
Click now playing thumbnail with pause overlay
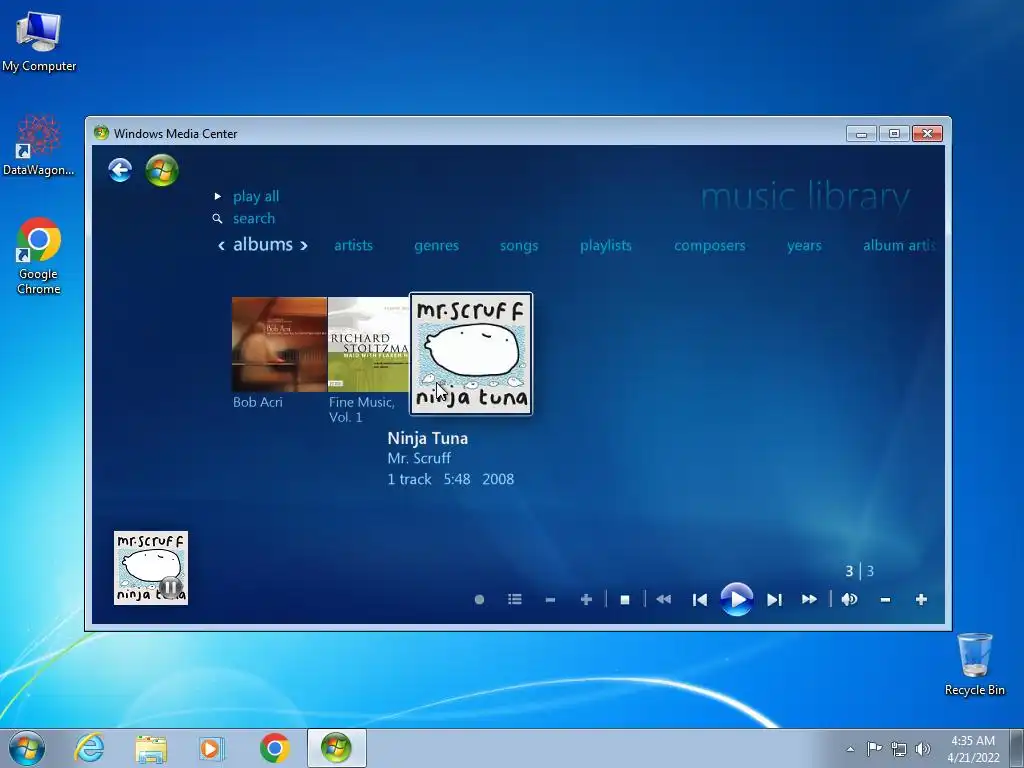tap(151, 568)
